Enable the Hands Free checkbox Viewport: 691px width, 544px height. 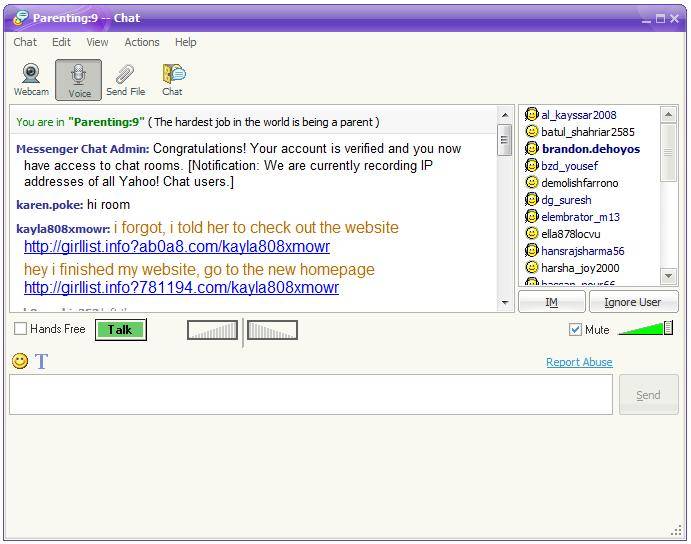pyautogui.click(x=21, y=329)
